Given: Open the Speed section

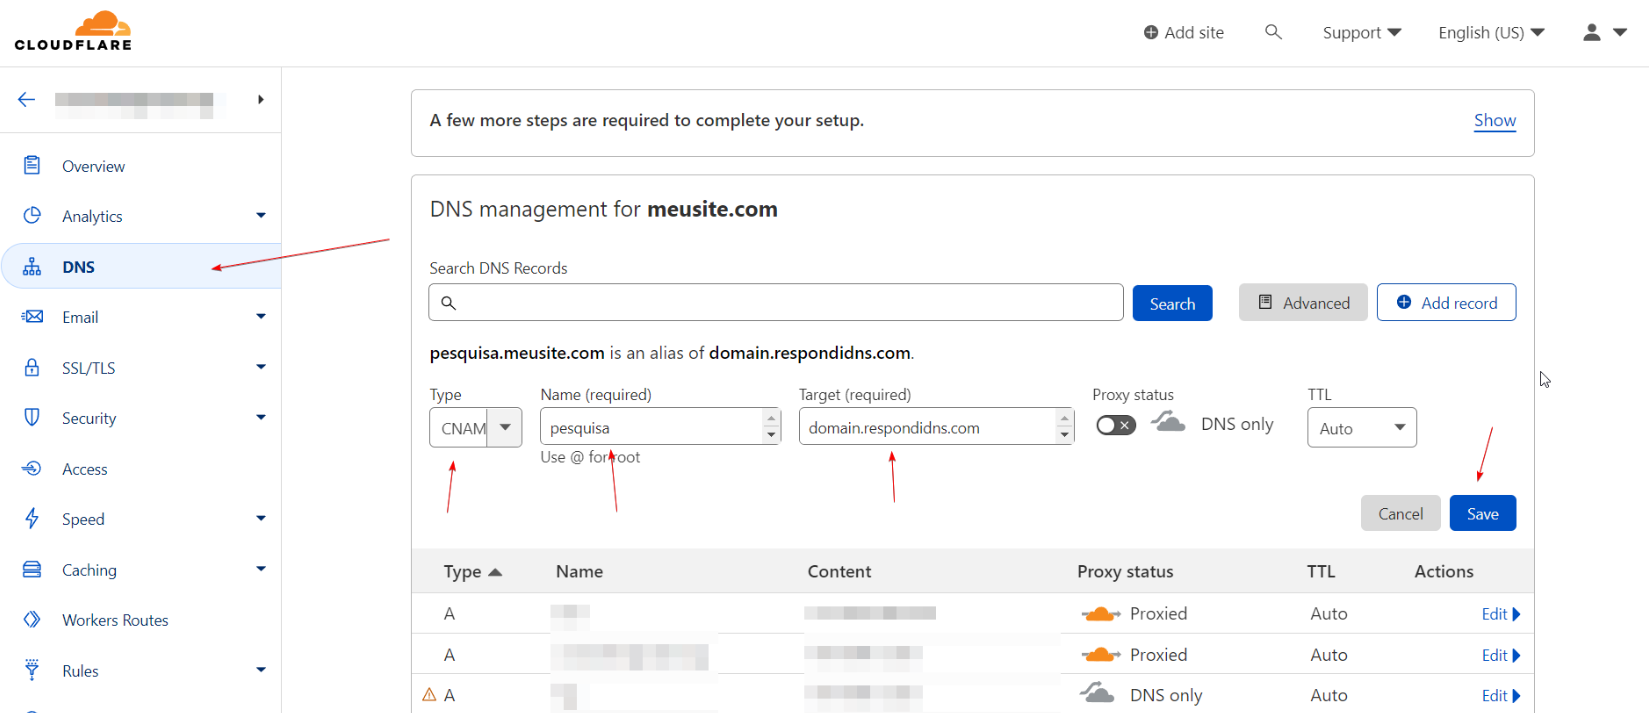Looking at the screenshot, I should [83, 519].
